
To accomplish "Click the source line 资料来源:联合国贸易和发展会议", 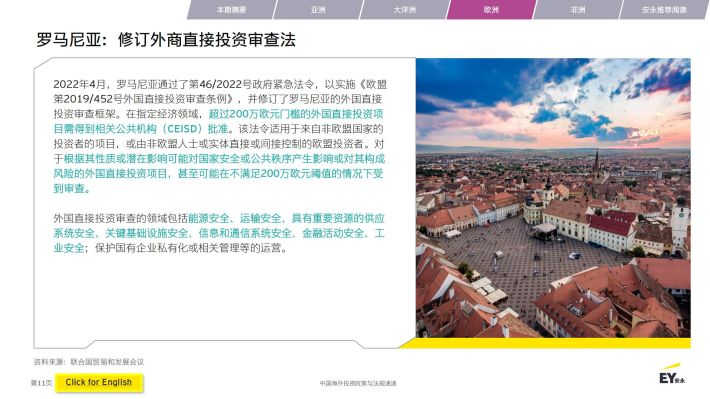I will tap(89, 362).
